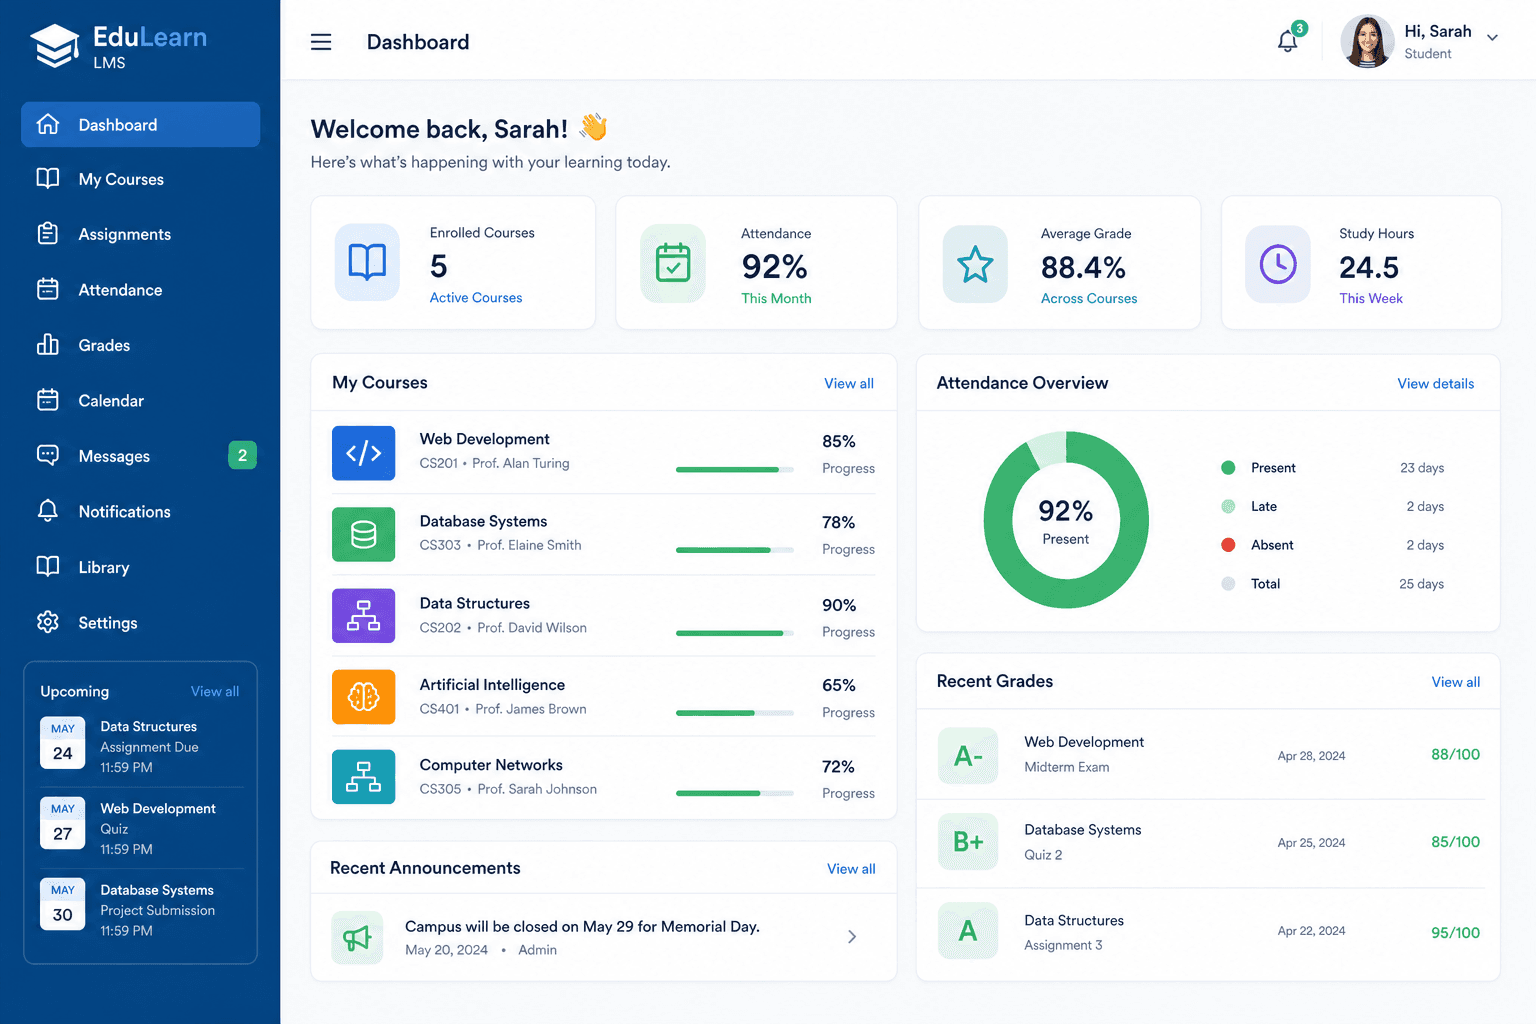Image resolution: width=1536 pixels, height=1024 pixels.
Task: Click the Computer Networks course icon
Action: pyautogui.click(x=364, y=777)
